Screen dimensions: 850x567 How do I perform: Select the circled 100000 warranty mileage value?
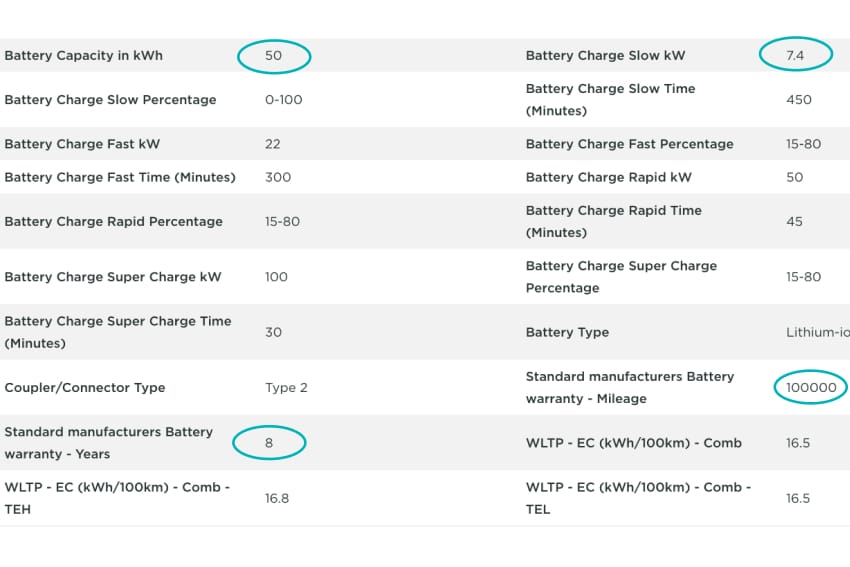pyautogui.click(x=811, y=388)
